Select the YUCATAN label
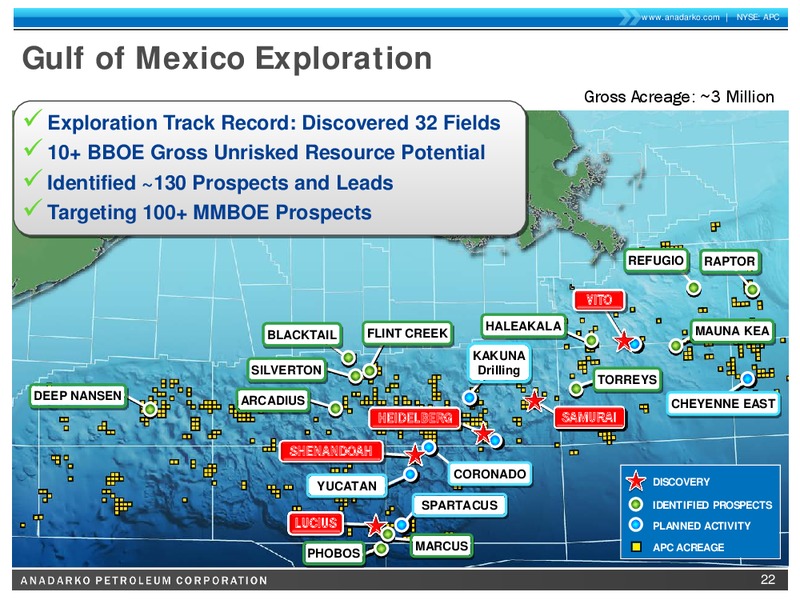This screenshot has width=800, height=600. pos(347,486)
